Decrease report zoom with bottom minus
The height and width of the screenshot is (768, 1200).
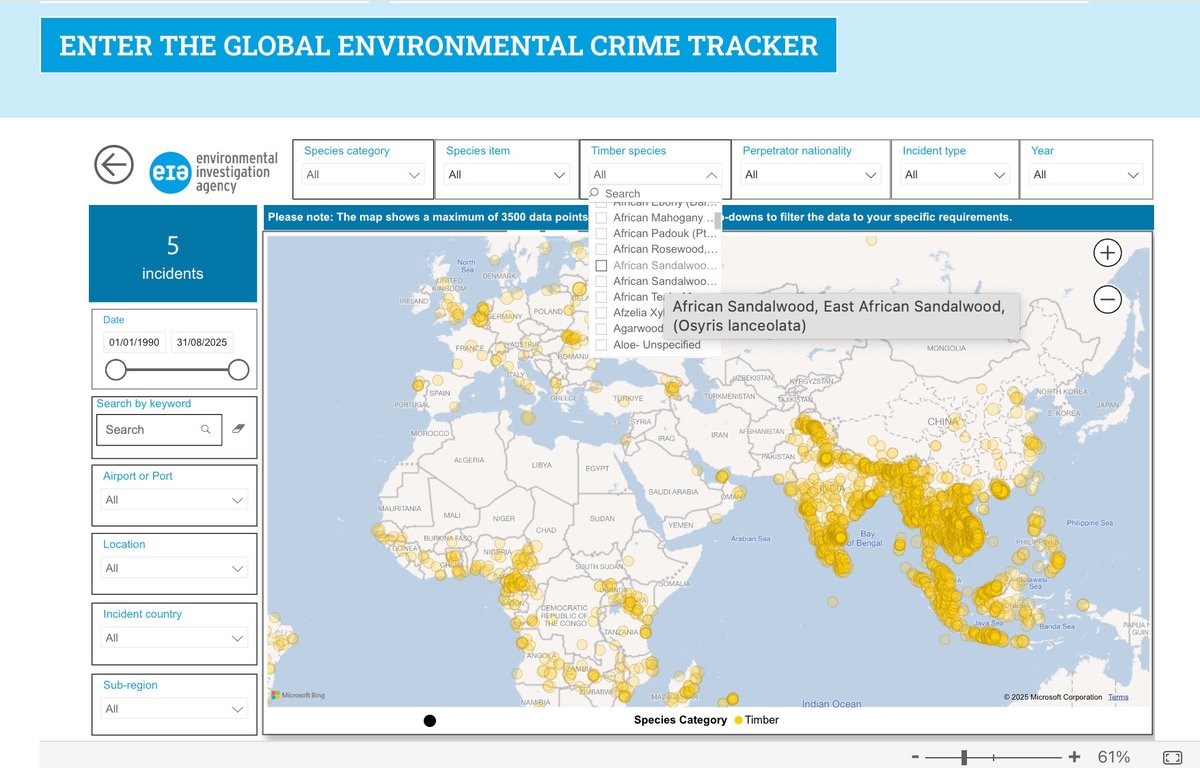(915, 757)
